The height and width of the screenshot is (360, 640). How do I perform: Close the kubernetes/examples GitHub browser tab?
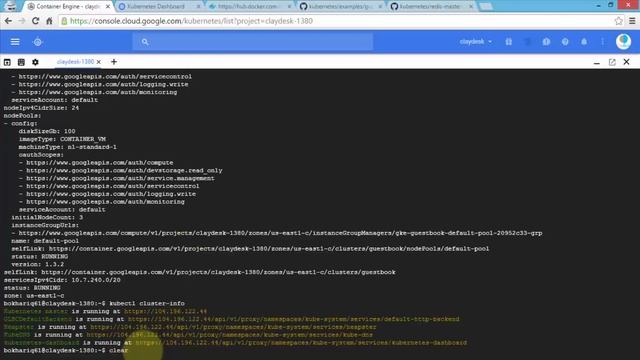tap(380, 7)
